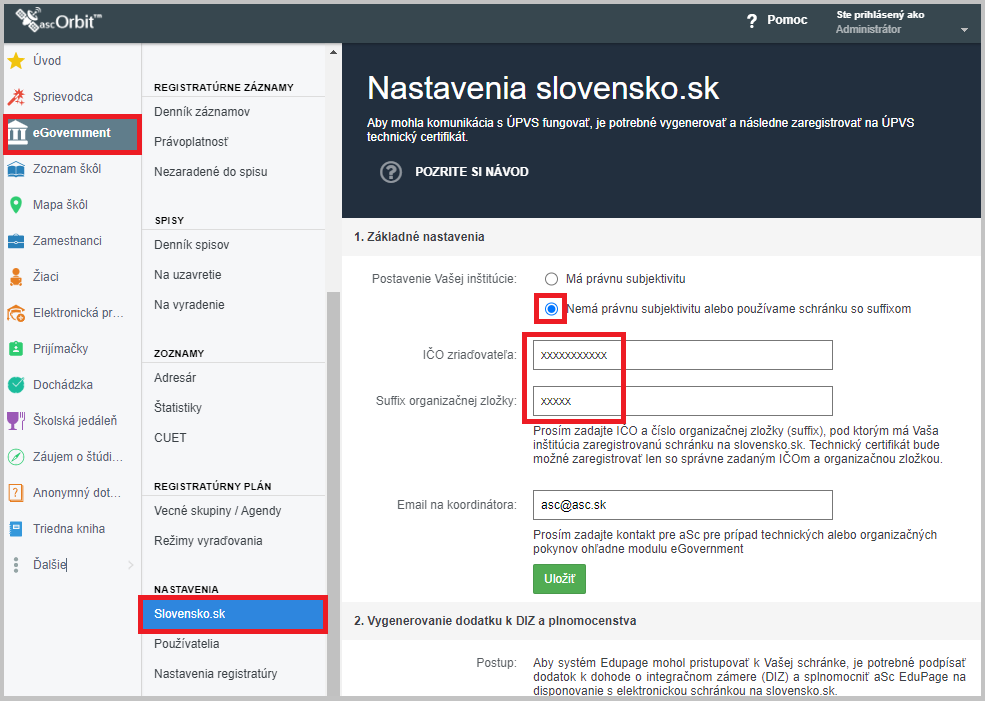Select 'Má právnu subjektivitu' radio button

pyautogui.click(x=551, y=279)
